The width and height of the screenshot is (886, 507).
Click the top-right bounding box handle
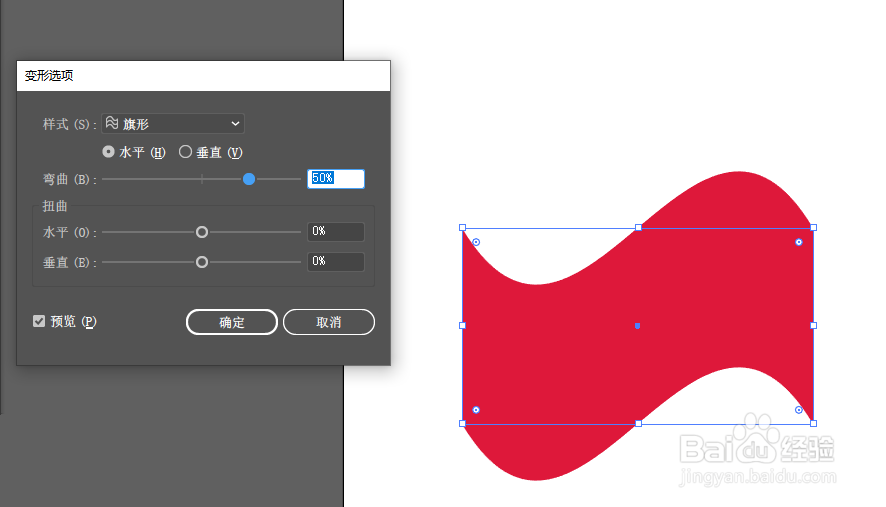814,227
